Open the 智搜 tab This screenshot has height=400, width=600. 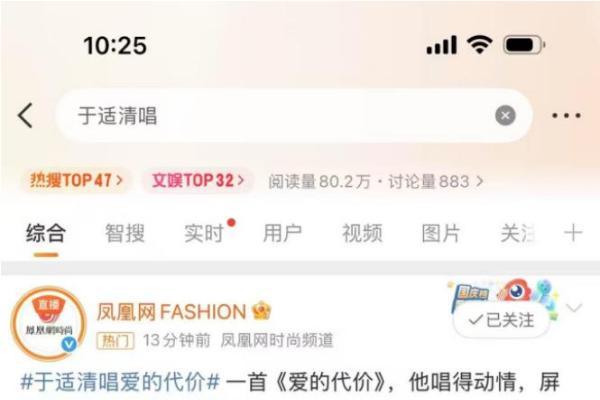click(x=125, y=233)
